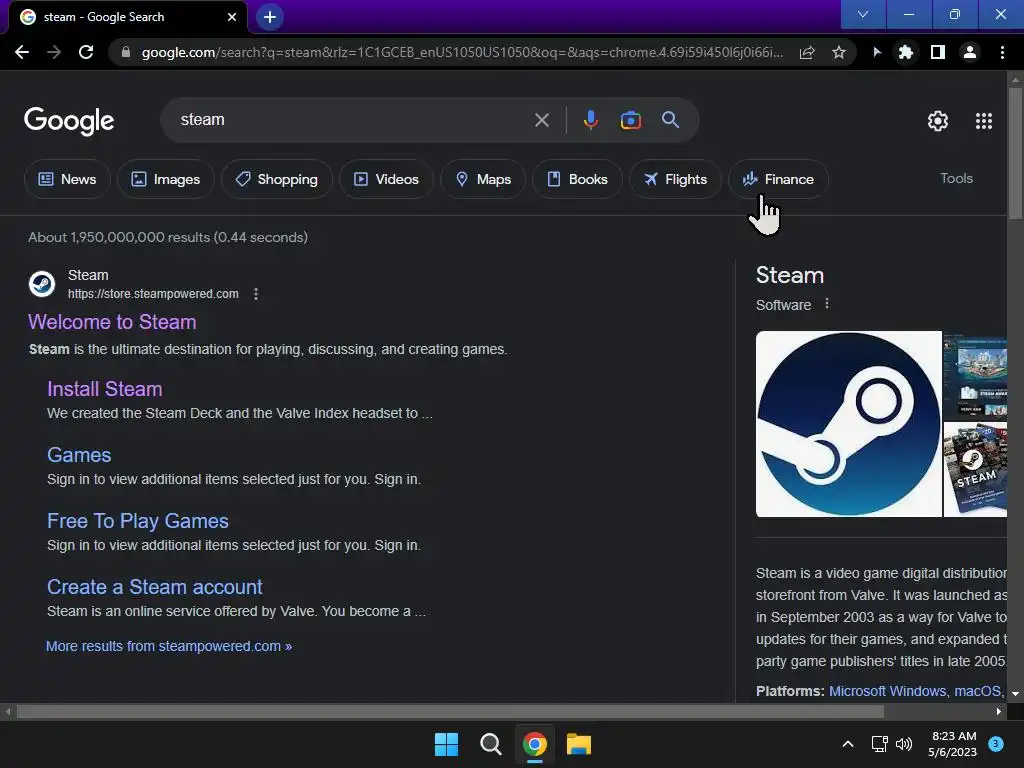1024x768 pixels.
Task: Click the horizontal scrollbar thumb
Action: coord(450,712)
